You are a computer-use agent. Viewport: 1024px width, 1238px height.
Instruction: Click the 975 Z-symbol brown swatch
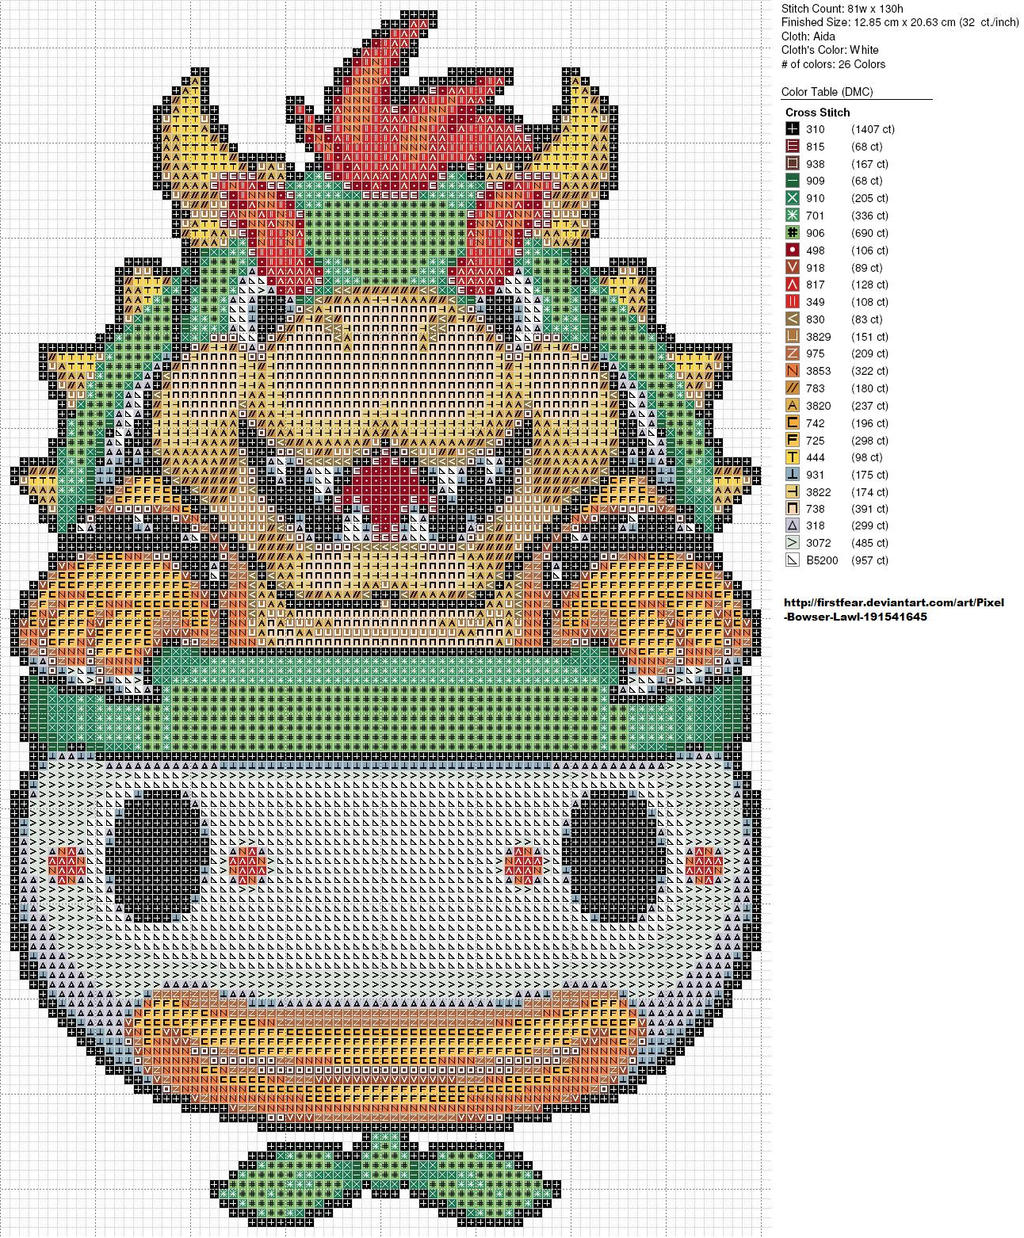[x=792, y=354]
